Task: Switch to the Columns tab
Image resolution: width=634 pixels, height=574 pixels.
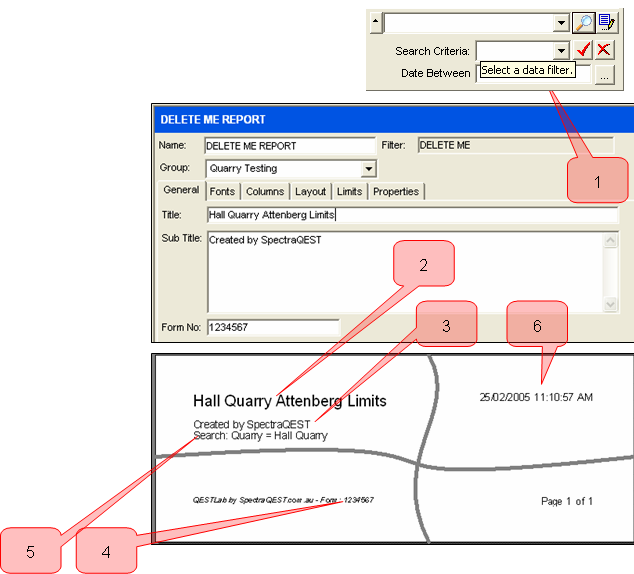Action: tap(265, 191)
